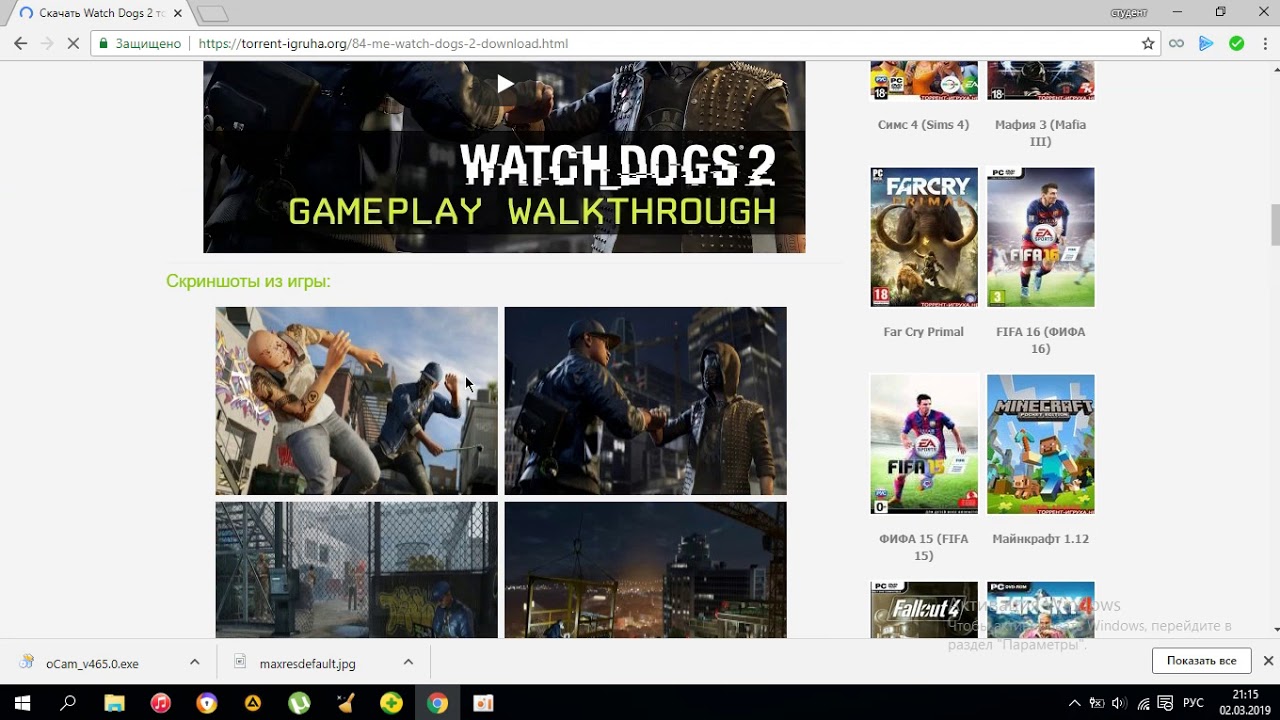Open the iTunes music taskbar icon
Image resolution: width=1280 pixels, height=720 pixels.
160,703
